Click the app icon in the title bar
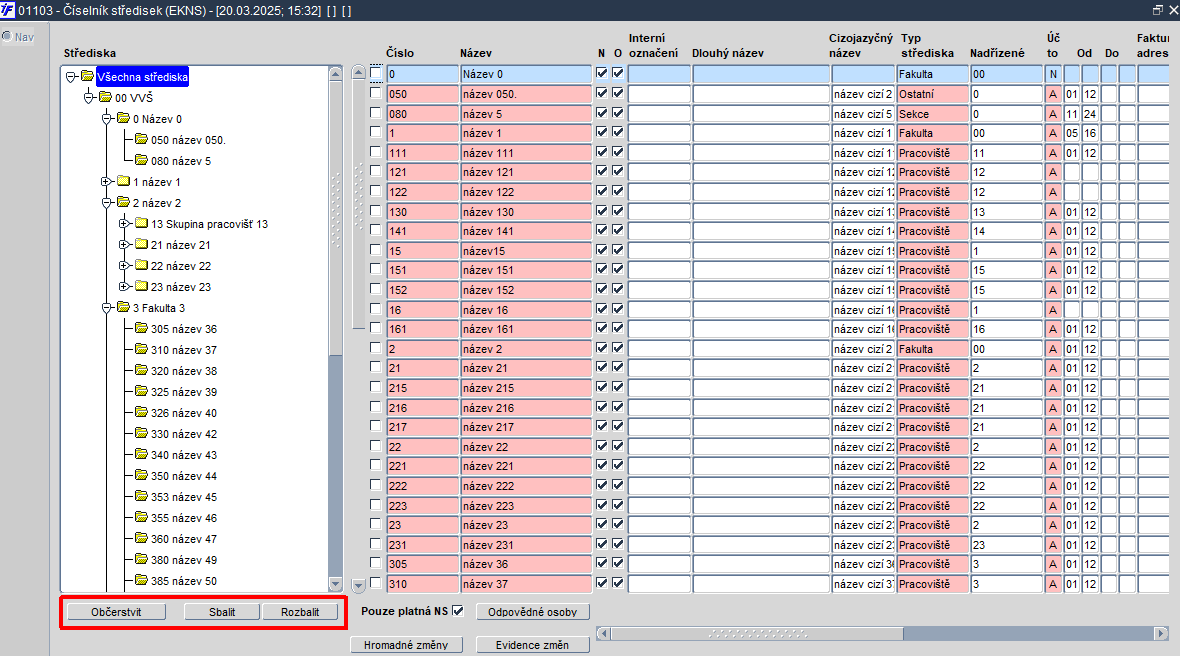The image size is (1180, 656). (8, 10)
